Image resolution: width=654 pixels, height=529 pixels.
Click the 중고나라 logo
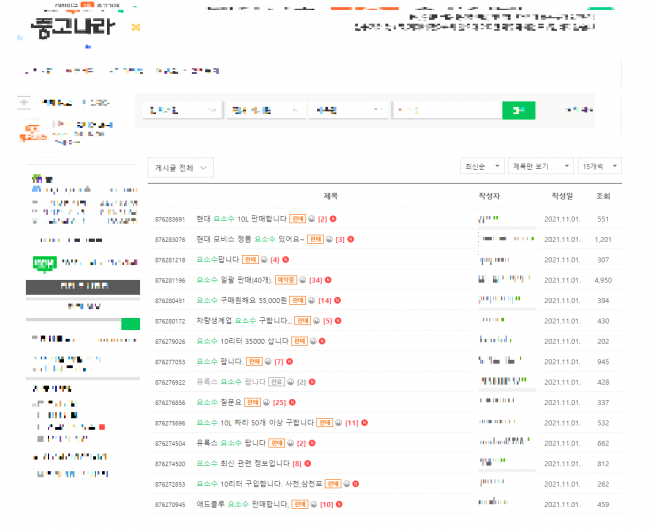(73, 28)
